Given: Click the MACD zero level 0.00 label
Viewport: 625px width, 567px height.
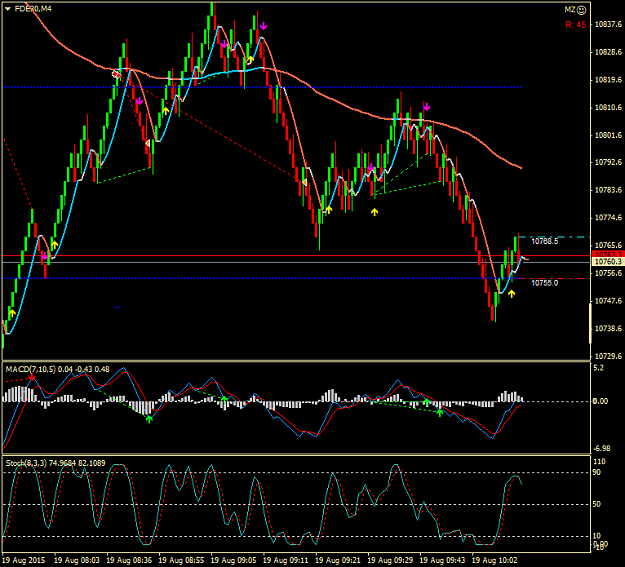Looking at the screenshot, I should point(600,401).
